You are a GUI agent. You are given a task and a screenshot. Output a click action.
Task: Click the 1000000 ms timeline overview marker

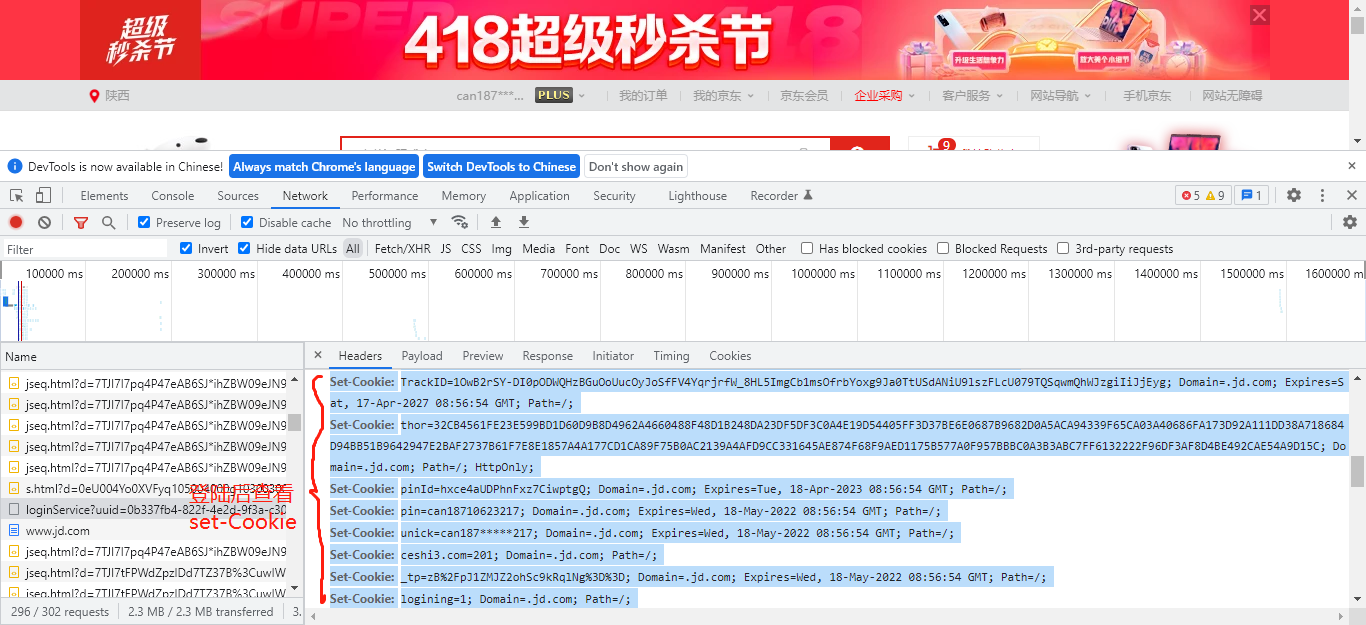tap(822, 273)
